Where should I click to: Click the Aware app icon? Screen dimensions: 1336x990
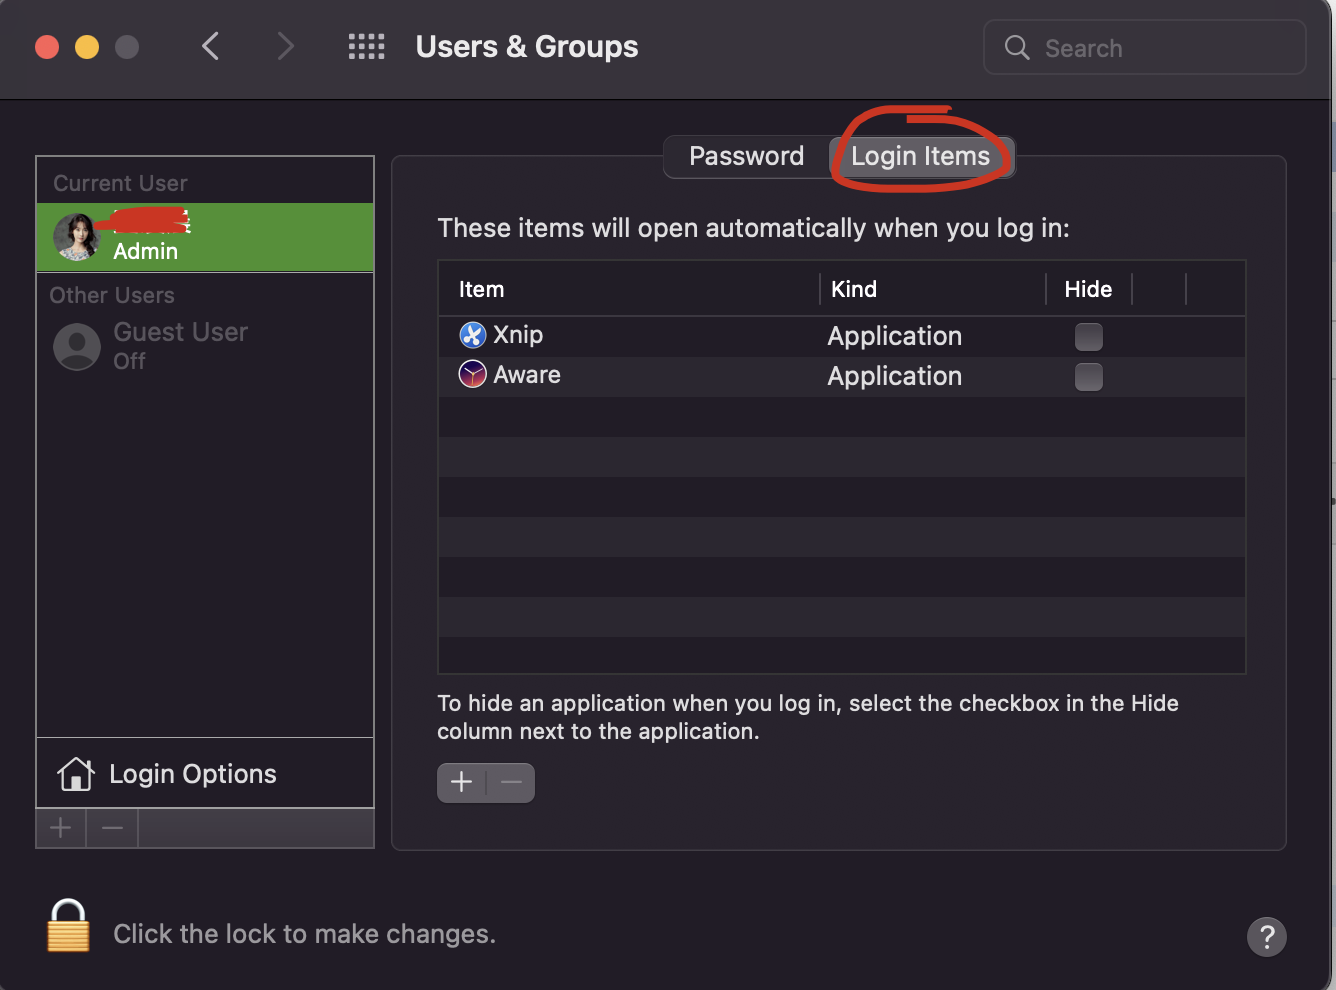point(472,375)
